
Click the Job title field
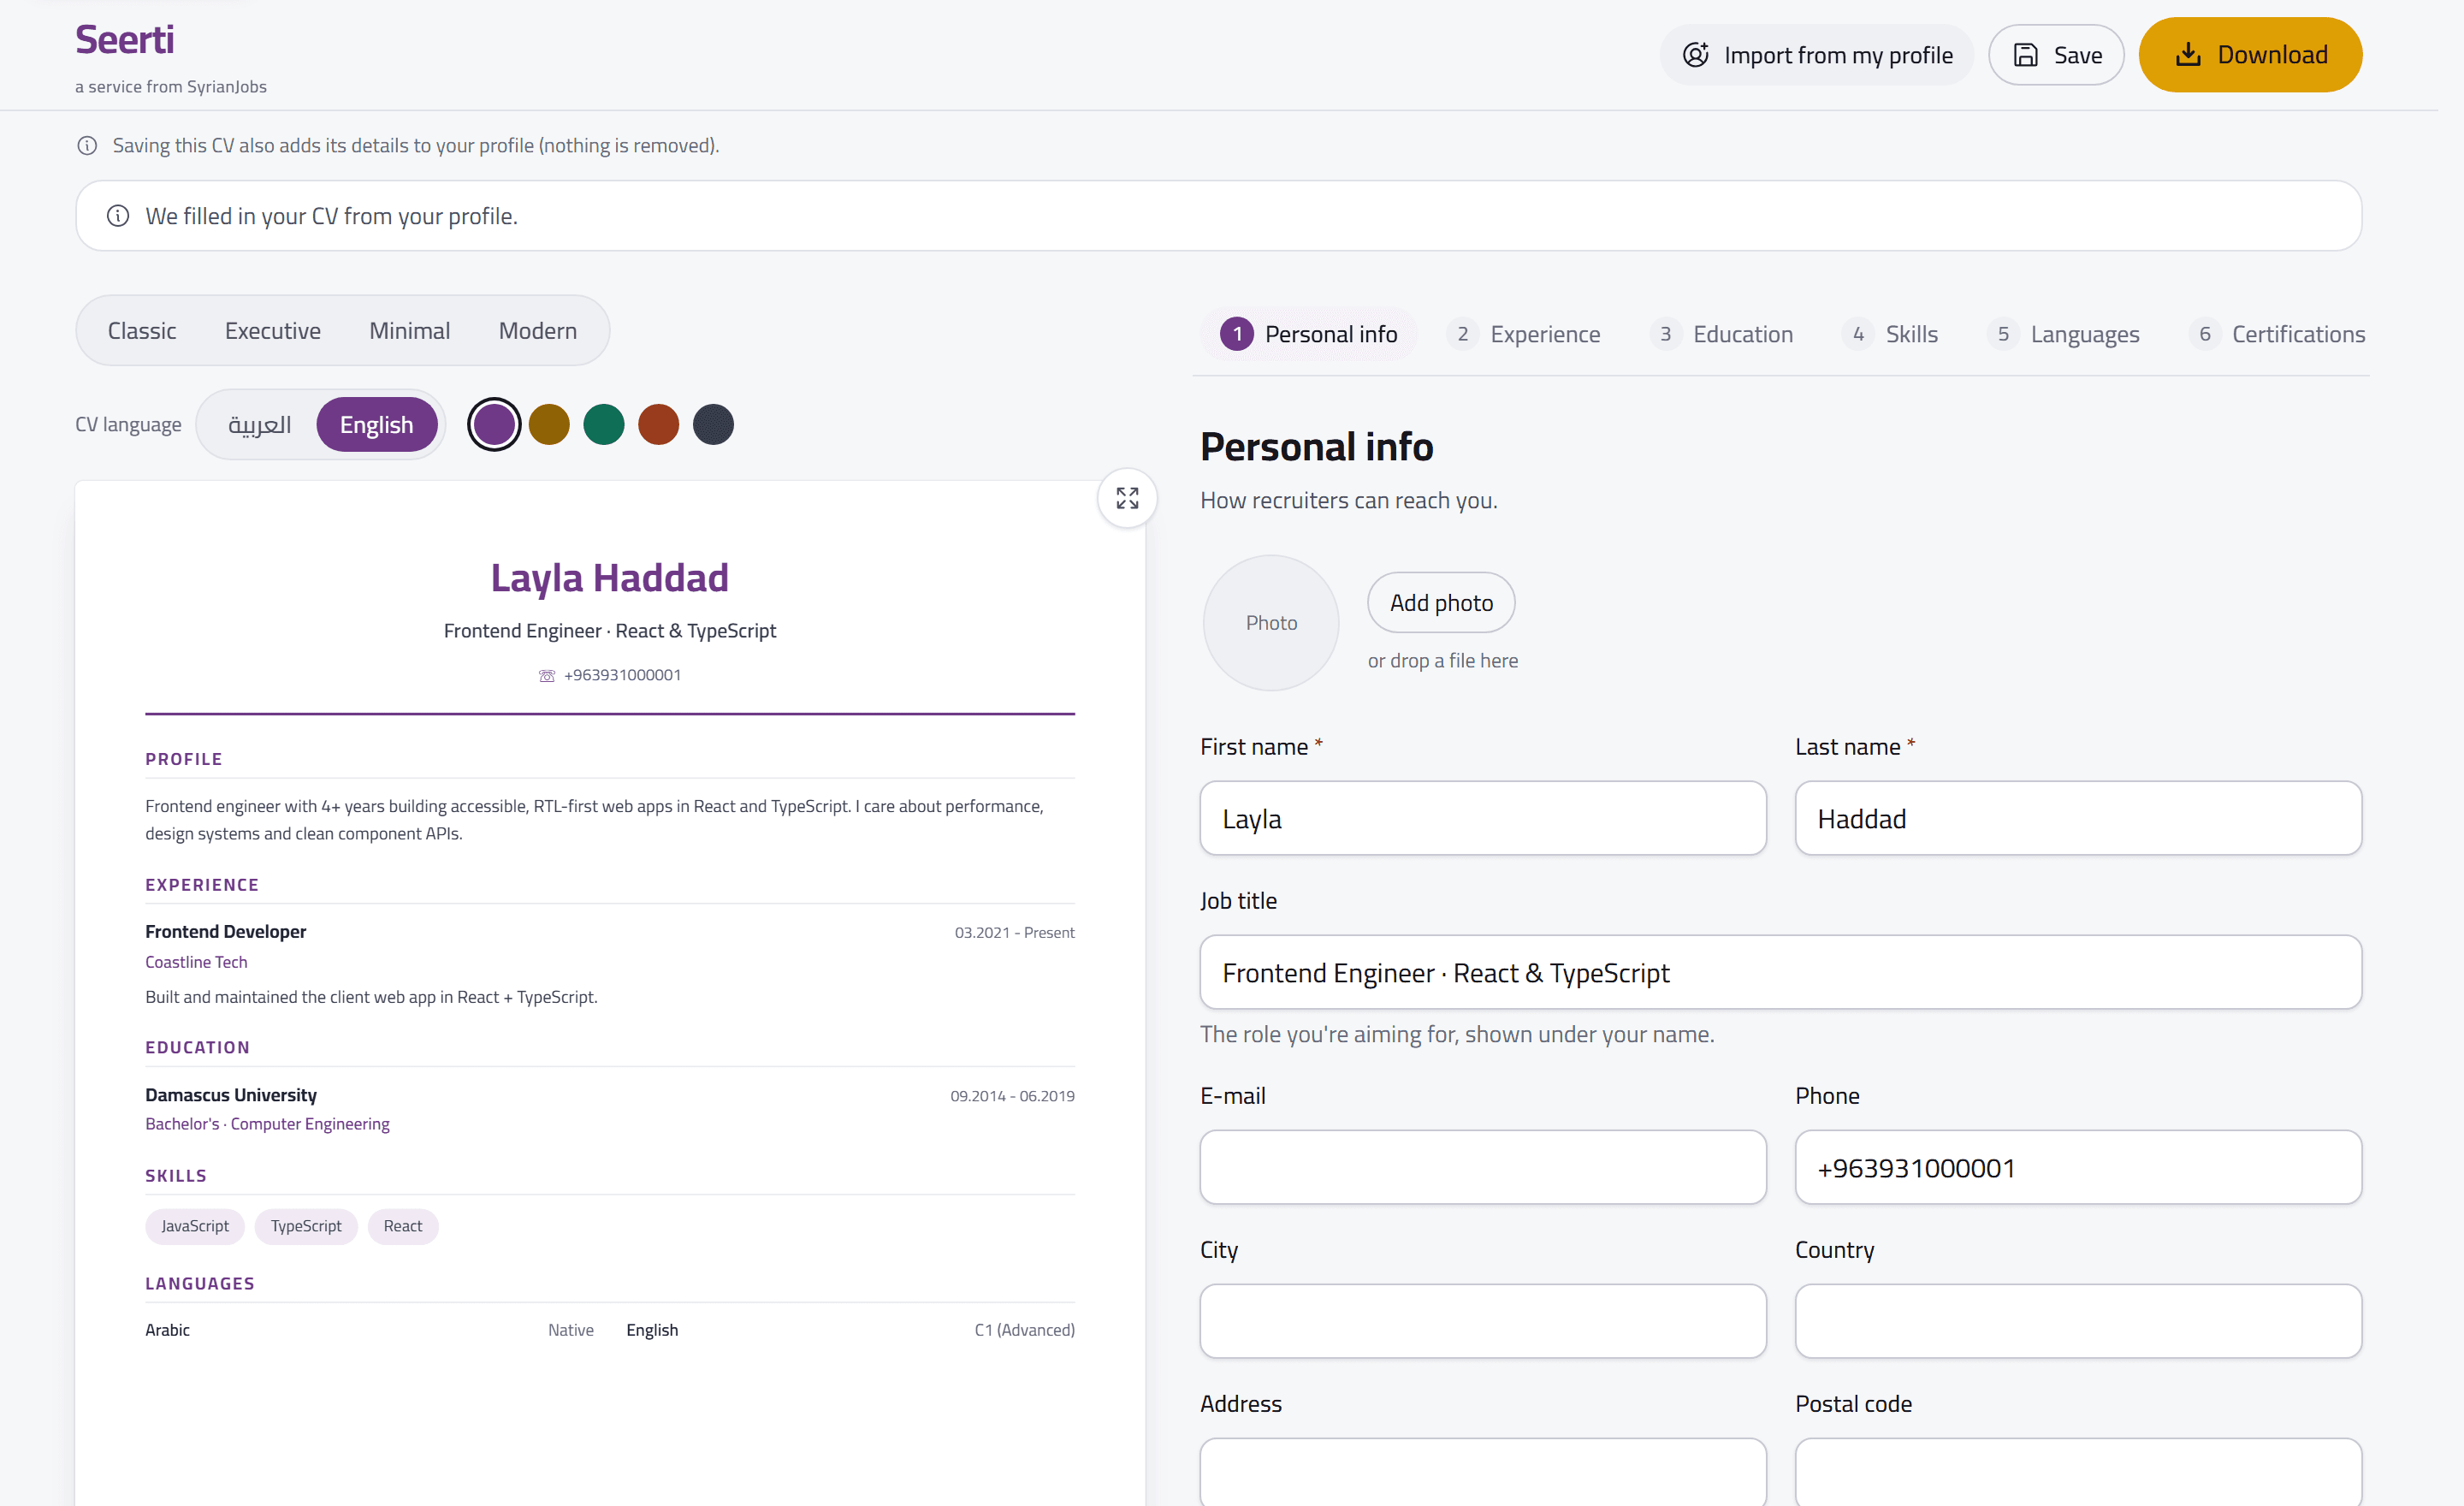[1781, 973]
